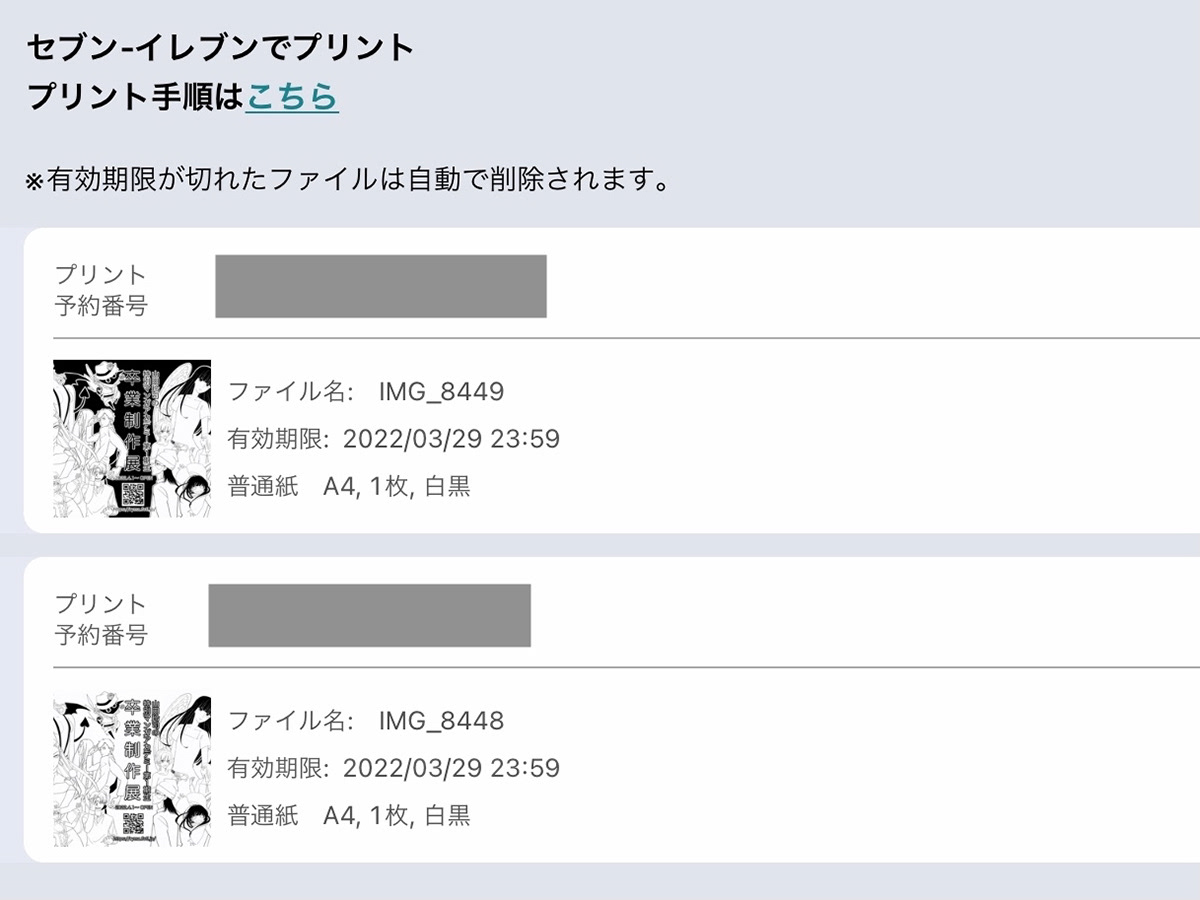The image size is (1200, 900).
Task: Click the expiry date value for IMG_8449
Action: click(x=451, y=439)
